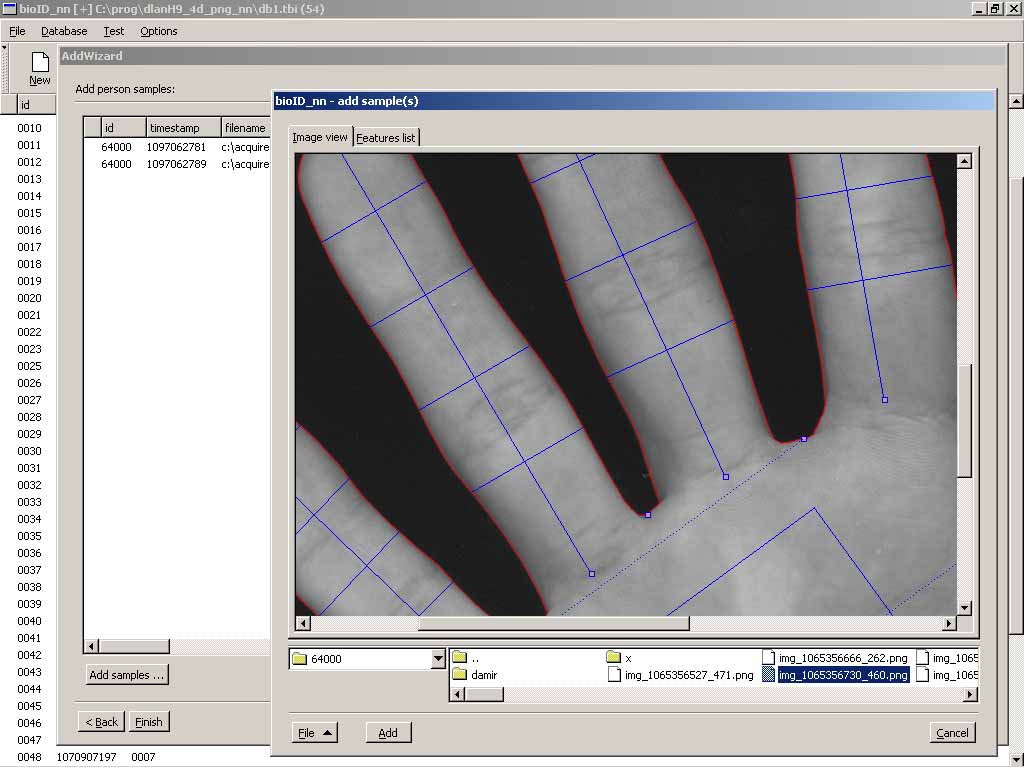Click the image view horizontal scrollbar thumb

pos(553,624)
